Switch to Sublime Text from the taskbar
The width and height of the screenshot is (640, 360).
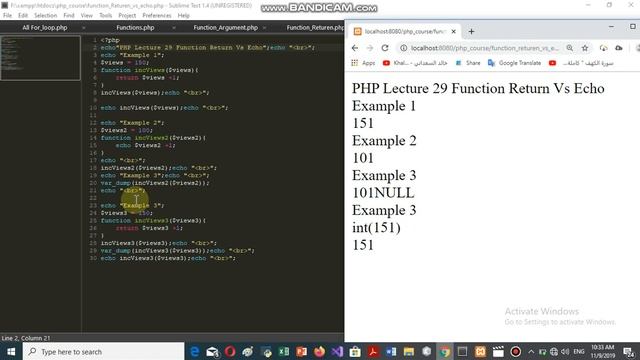click(462, 351)
